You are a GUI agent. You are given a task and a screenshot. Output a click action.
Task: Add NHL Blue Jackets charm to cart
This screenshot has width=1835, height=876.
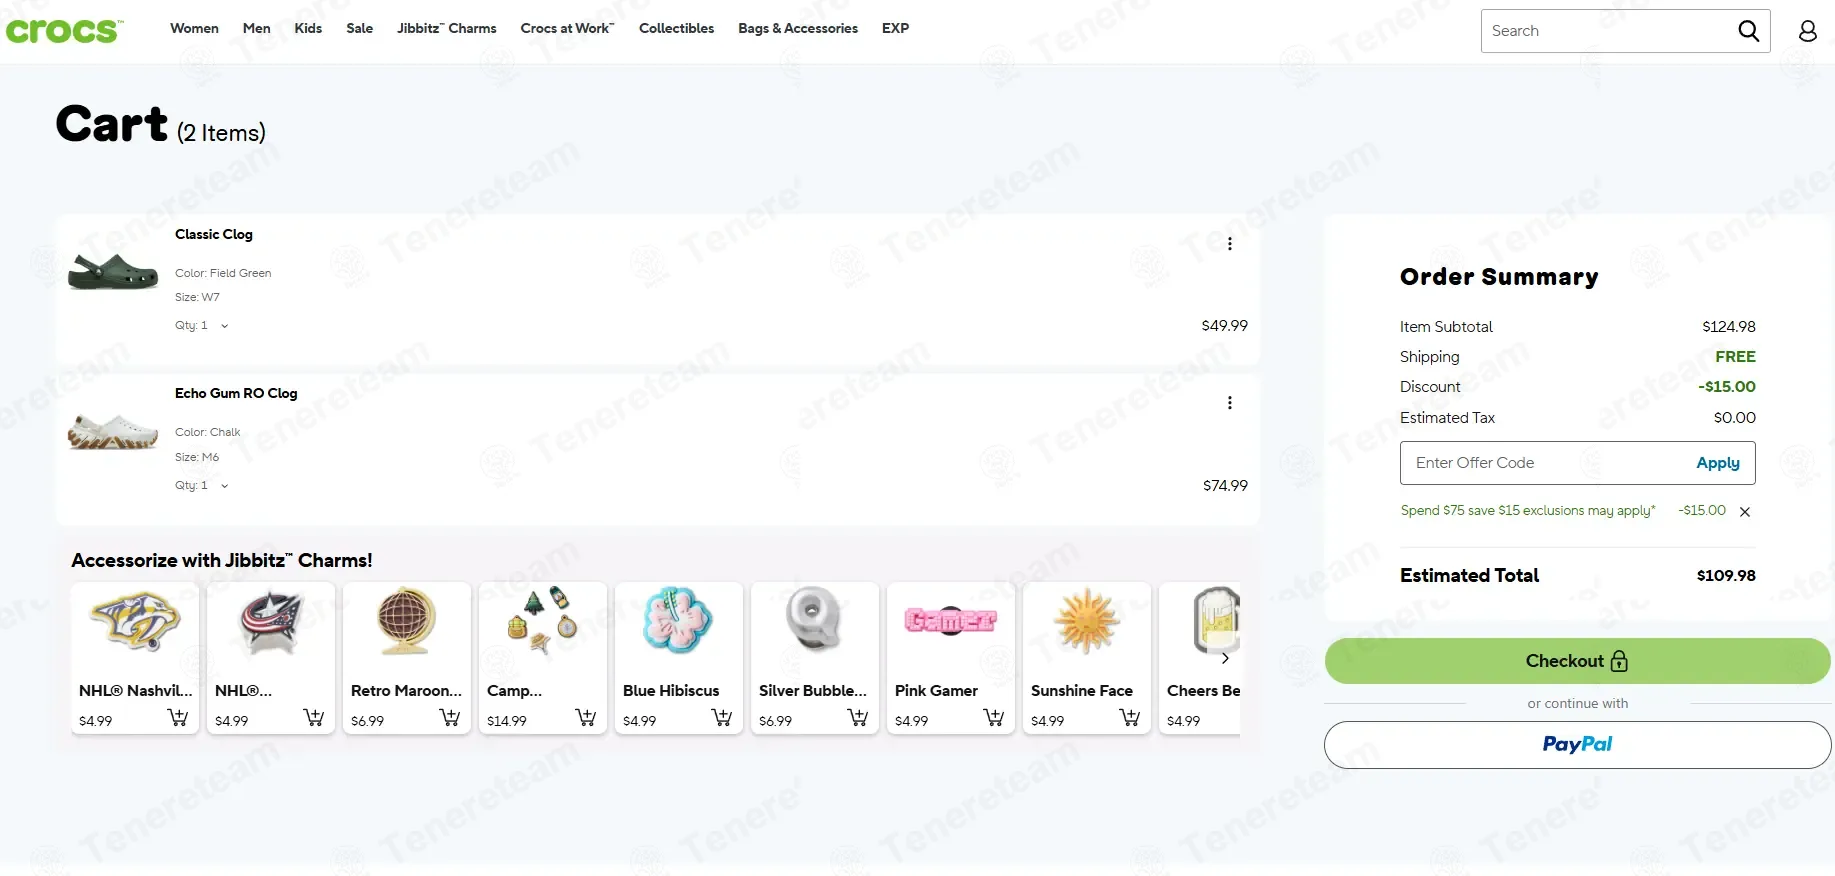[313, 718]
